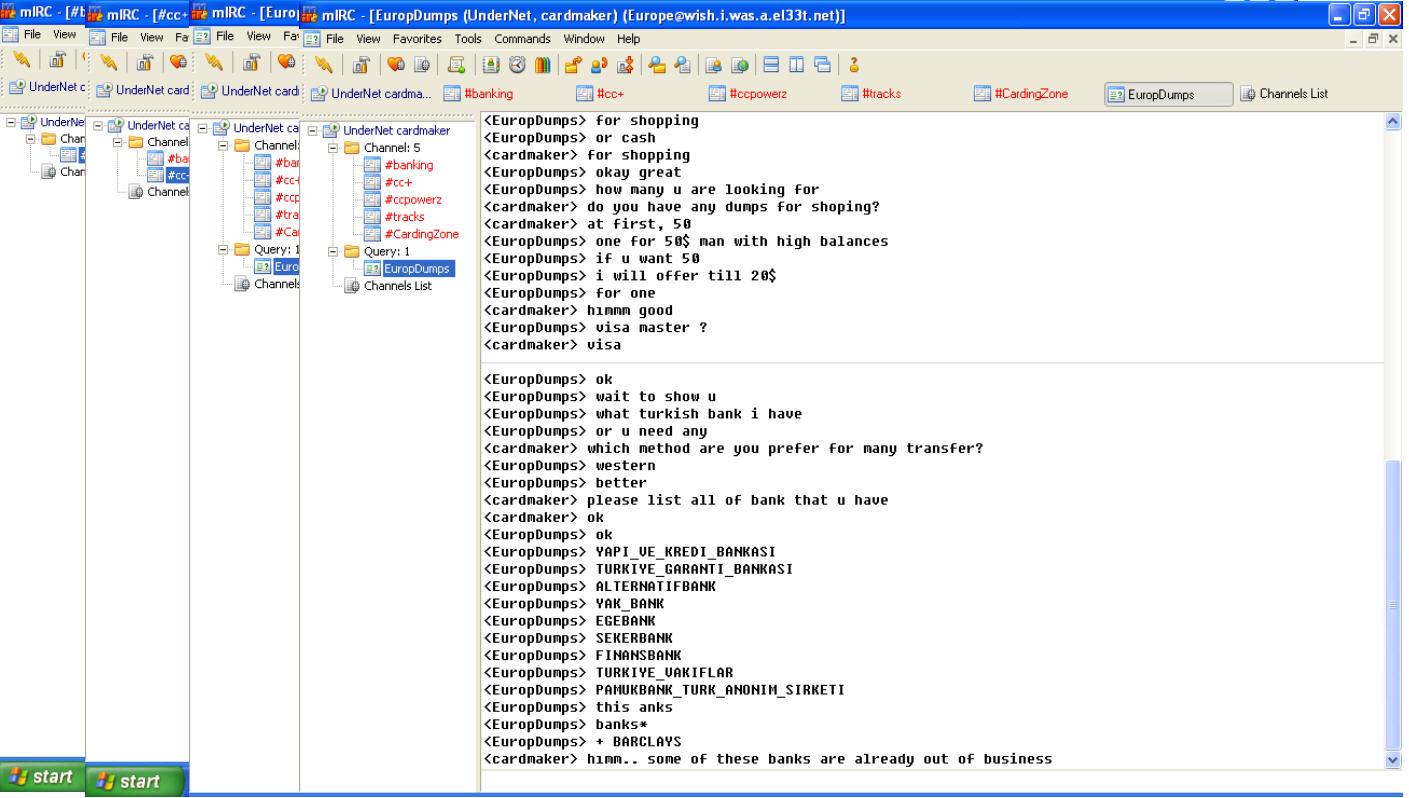This screenshot has width=1409, height=798.
Task: Click the leftmost Windows start button
Action: 41,777
